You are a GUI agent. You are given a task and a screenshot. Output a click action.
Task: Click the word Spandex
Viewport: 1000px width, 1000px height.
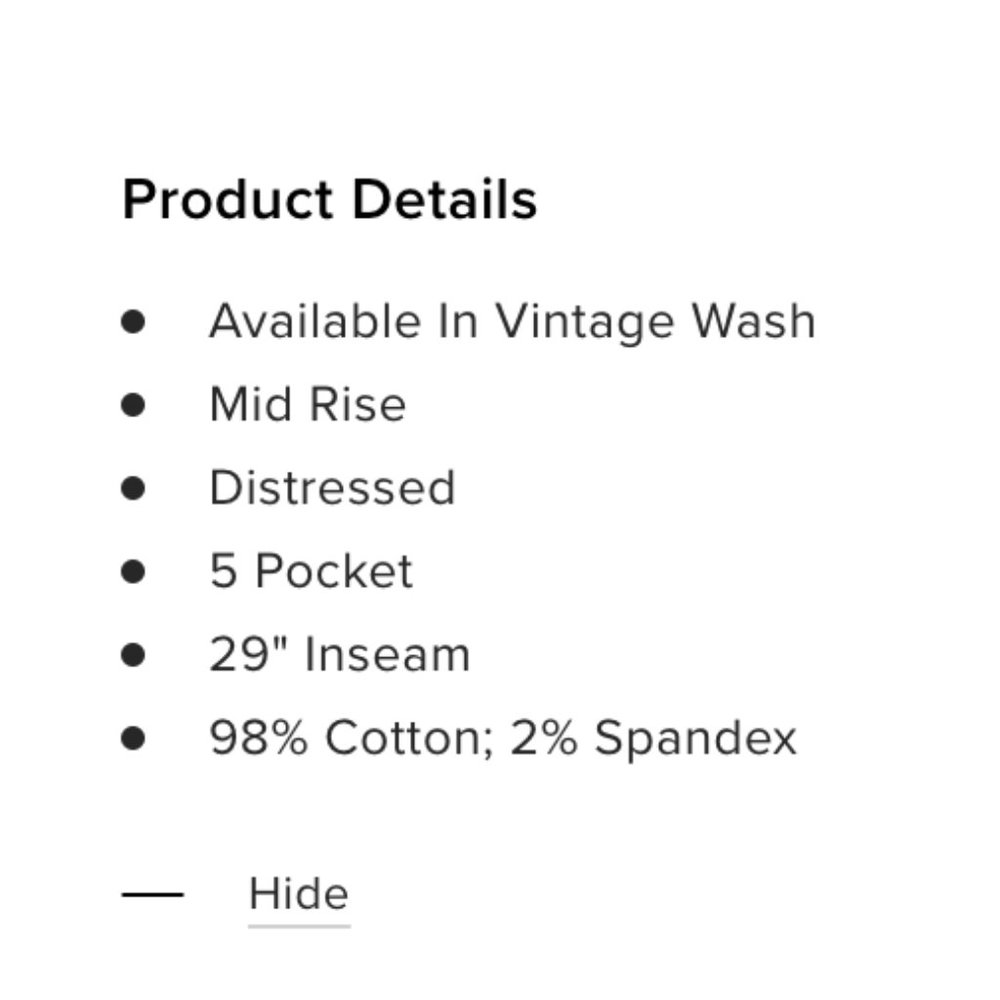click(696, 738)
